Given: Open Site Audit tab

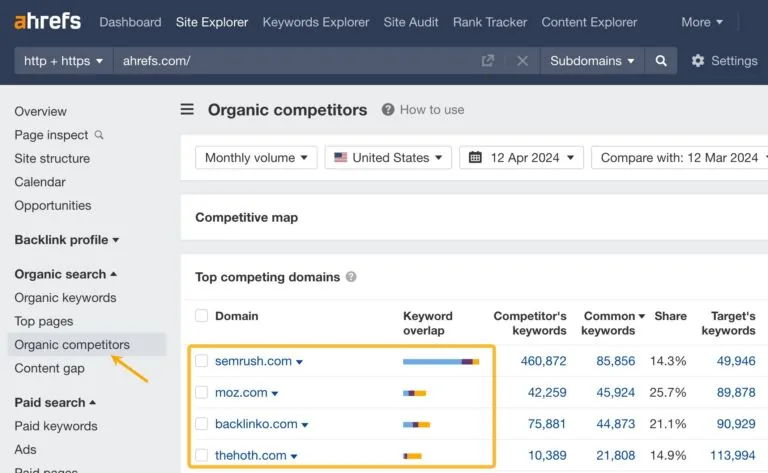Looking at the screenshot, I should 411,22.
